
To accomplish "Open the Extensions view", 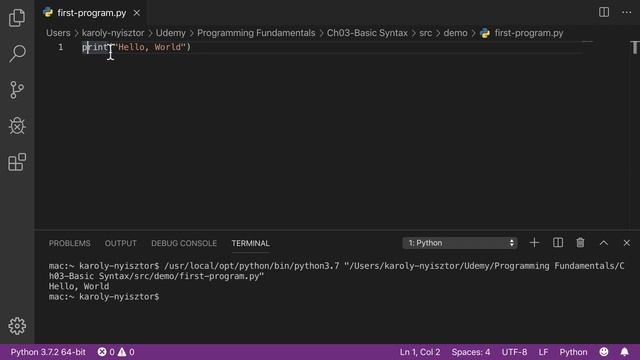I will (x=17, y=162).
